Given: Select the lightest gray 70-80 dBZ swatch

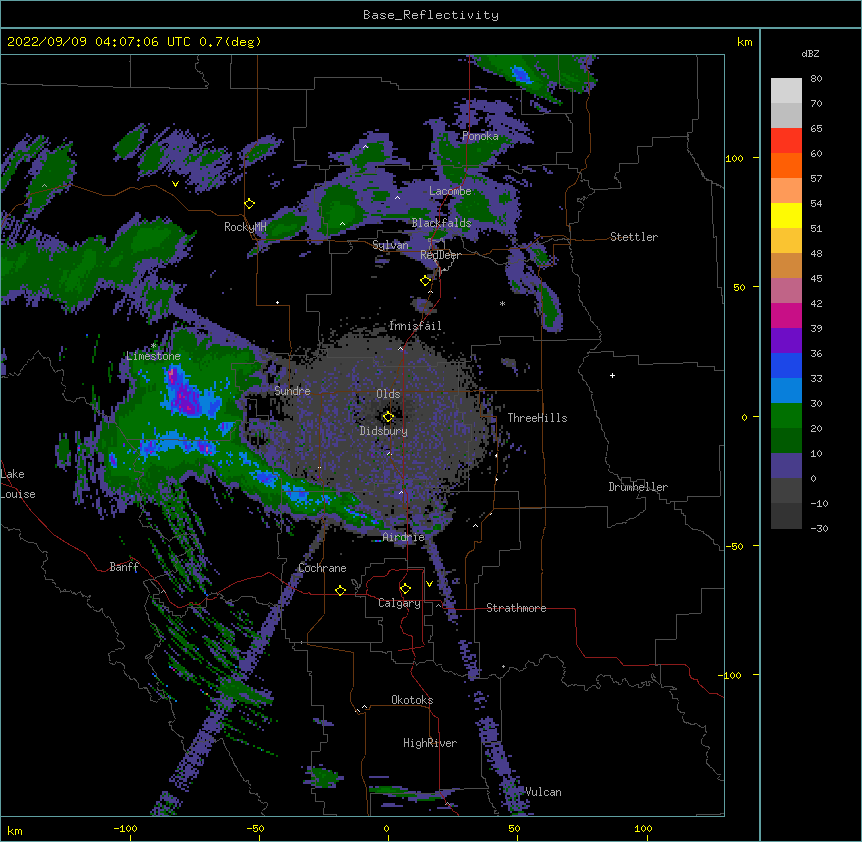Looking at the screenshot, I should (x=786, y=91).
